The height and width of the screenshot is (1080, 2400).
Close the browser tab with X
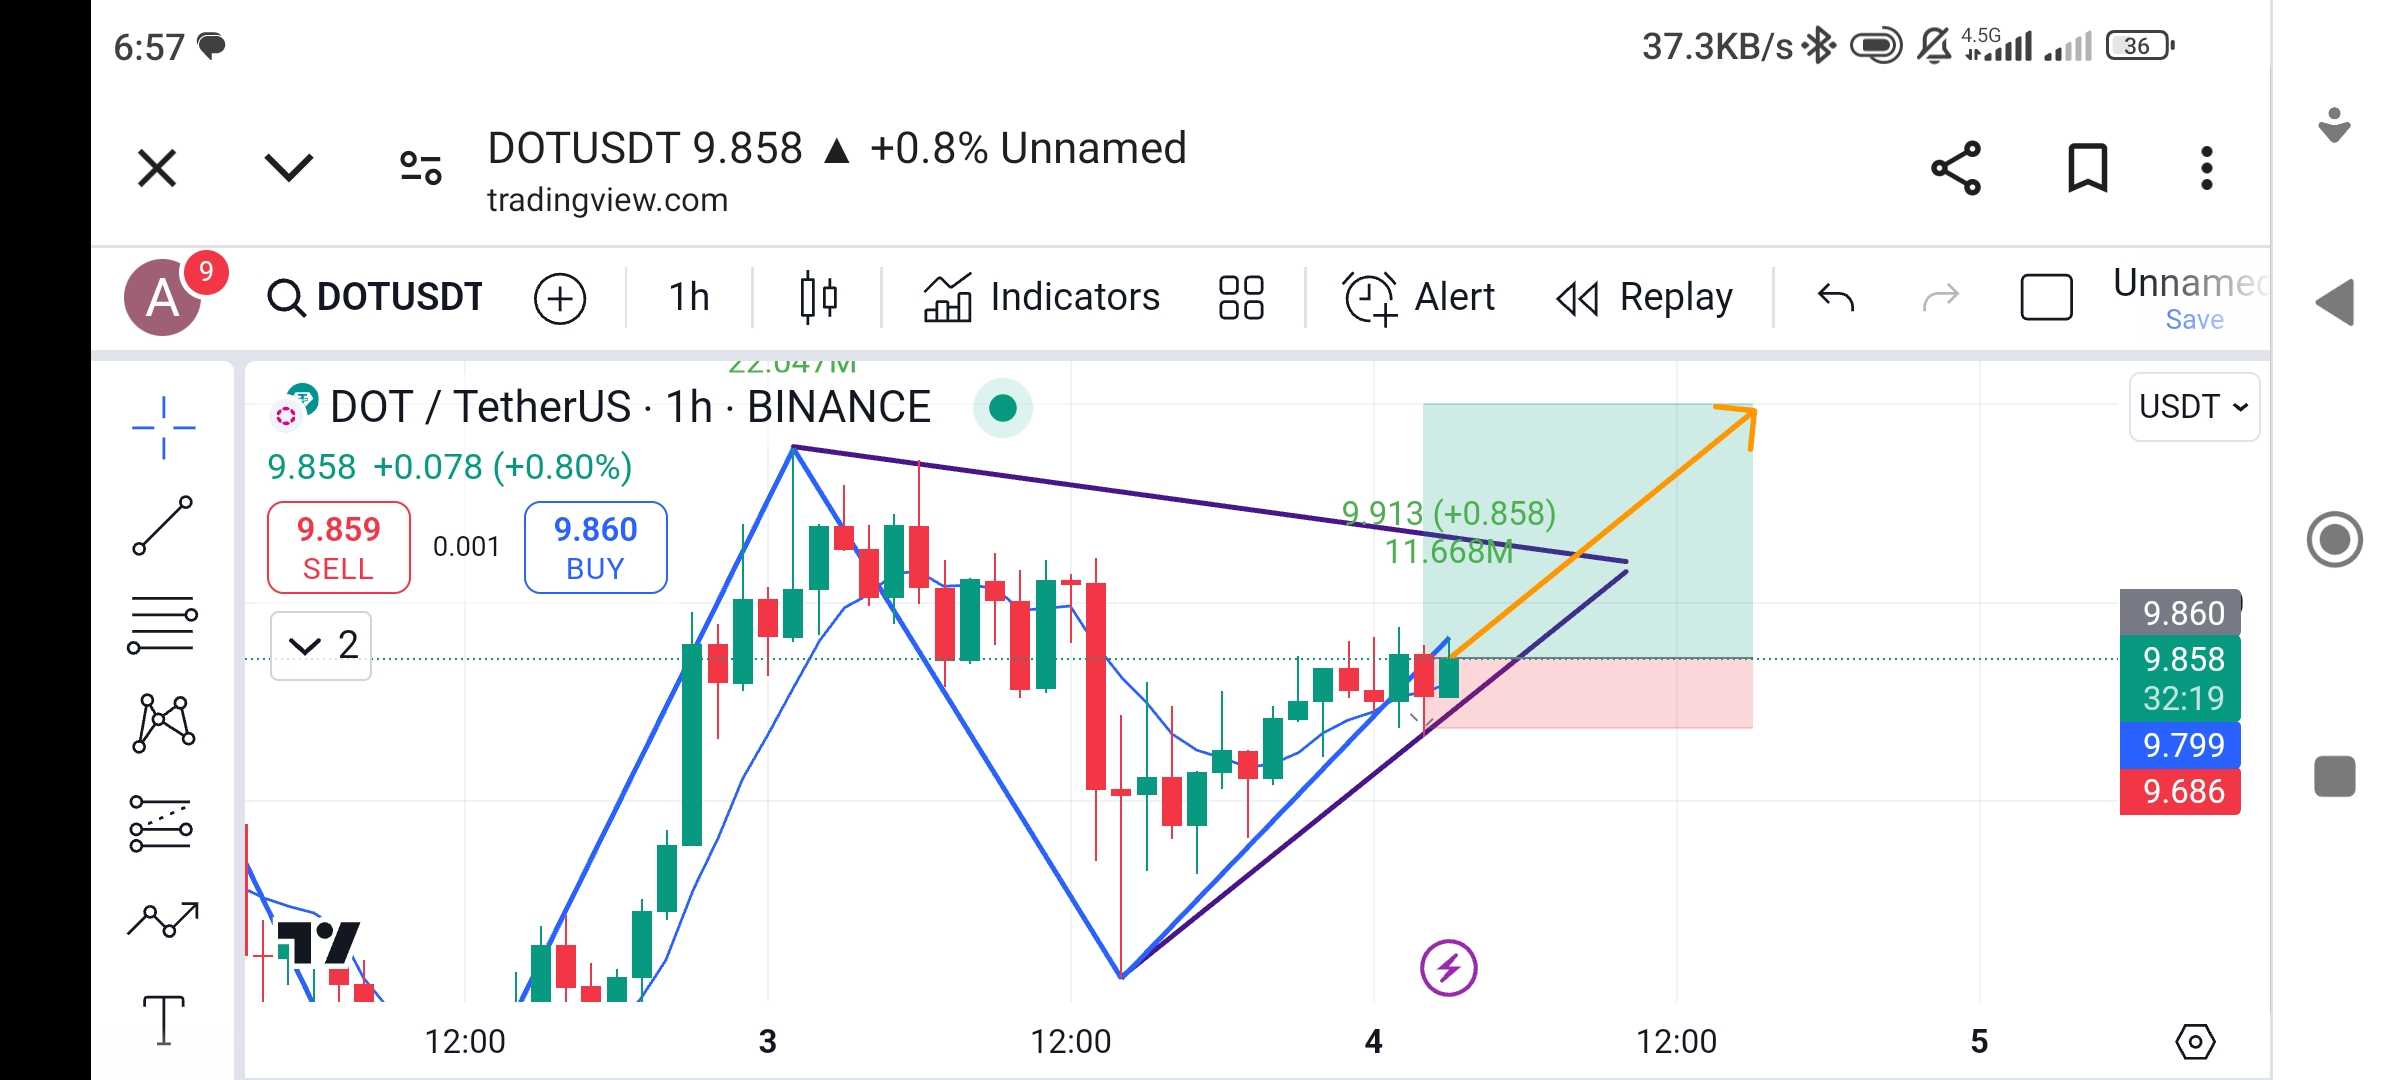pyautogui.click(x=157, y=168)
